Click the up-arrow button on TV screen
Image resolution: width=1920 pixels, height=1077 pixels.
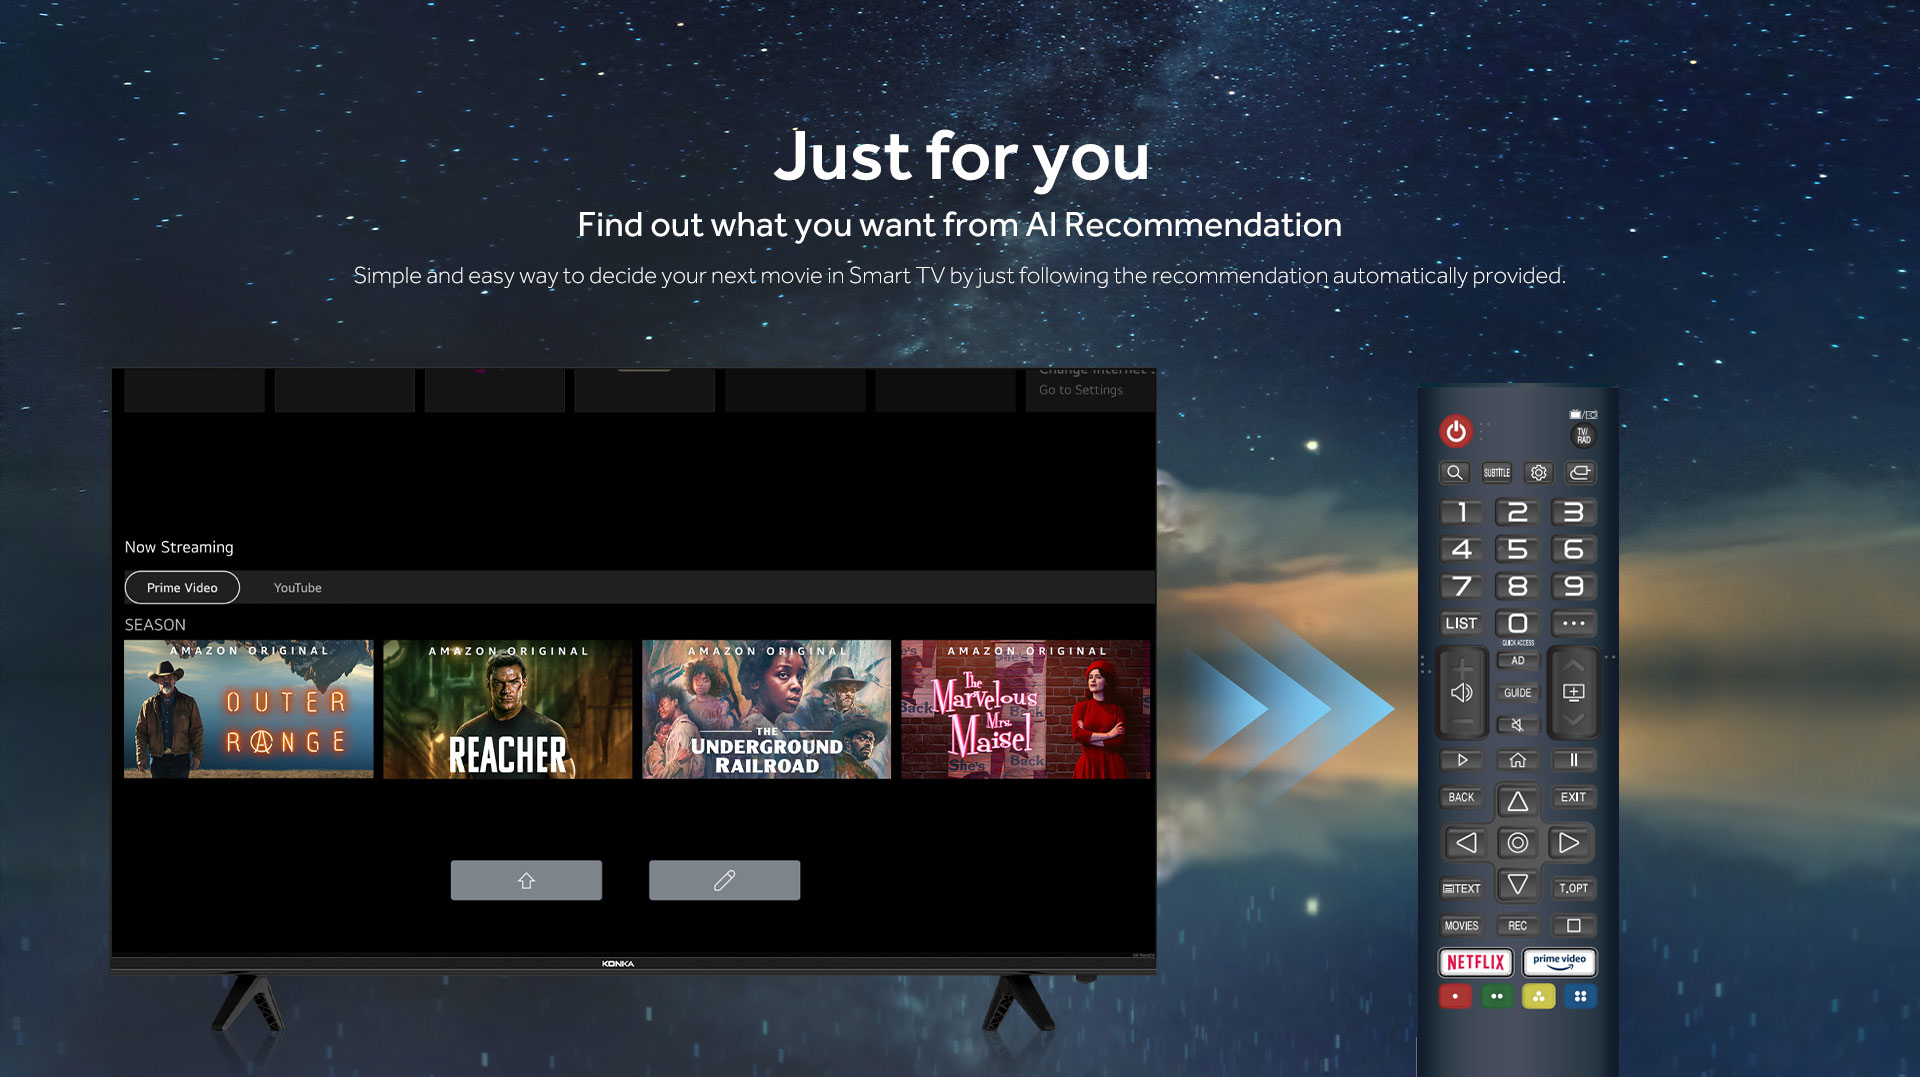click(x=526, y=880)
